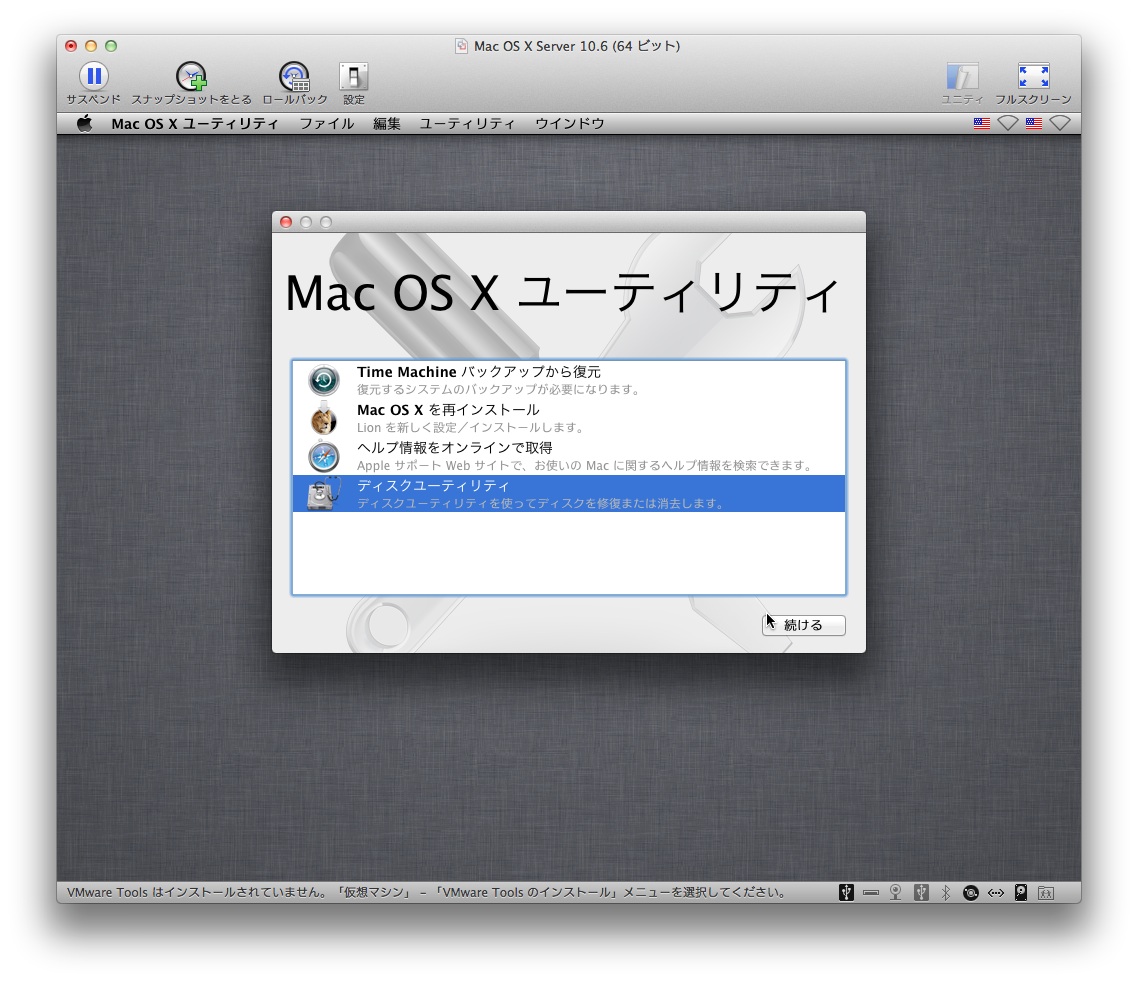This screenshot has height=982, width=1138.
Task: Open the ユーティリティ menu
Action: pyautogui.click(x=467, y=123)
